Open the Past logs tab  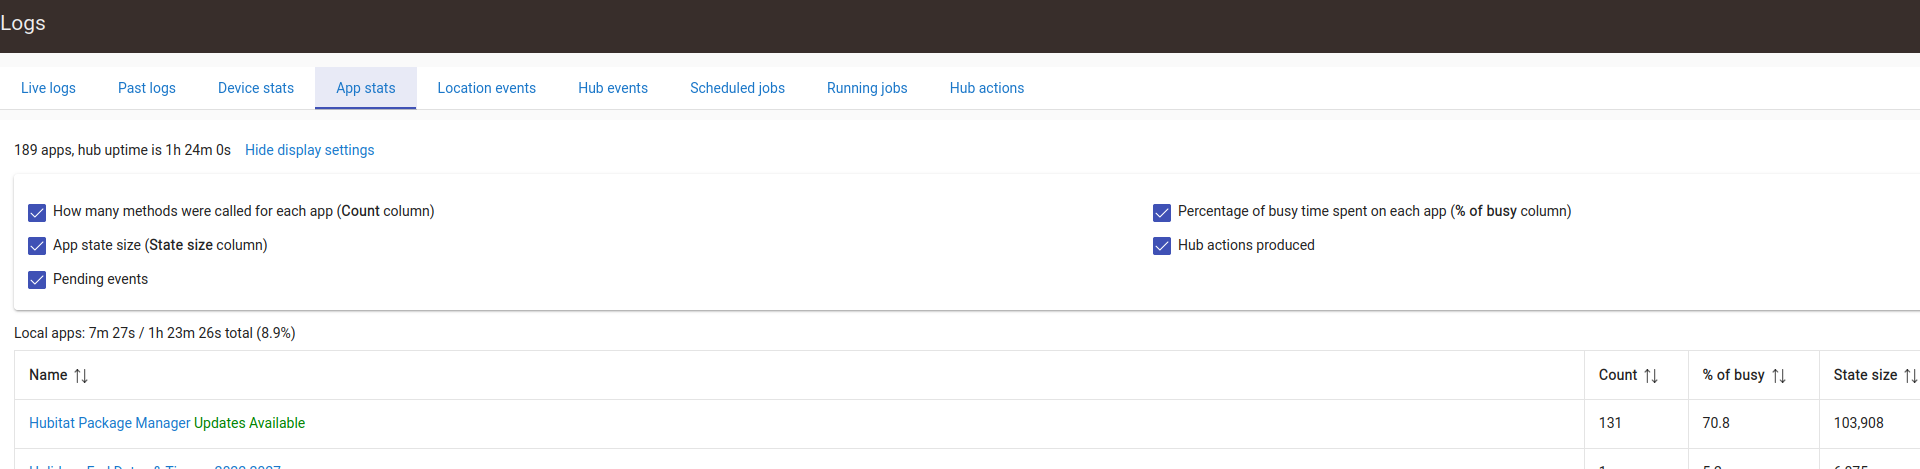[147, 88]
